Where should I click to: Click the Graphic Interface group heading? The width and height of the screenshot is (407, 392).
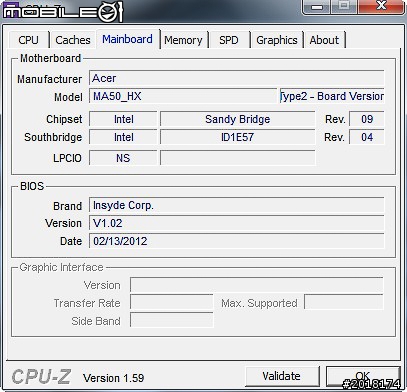coord(61,267)
